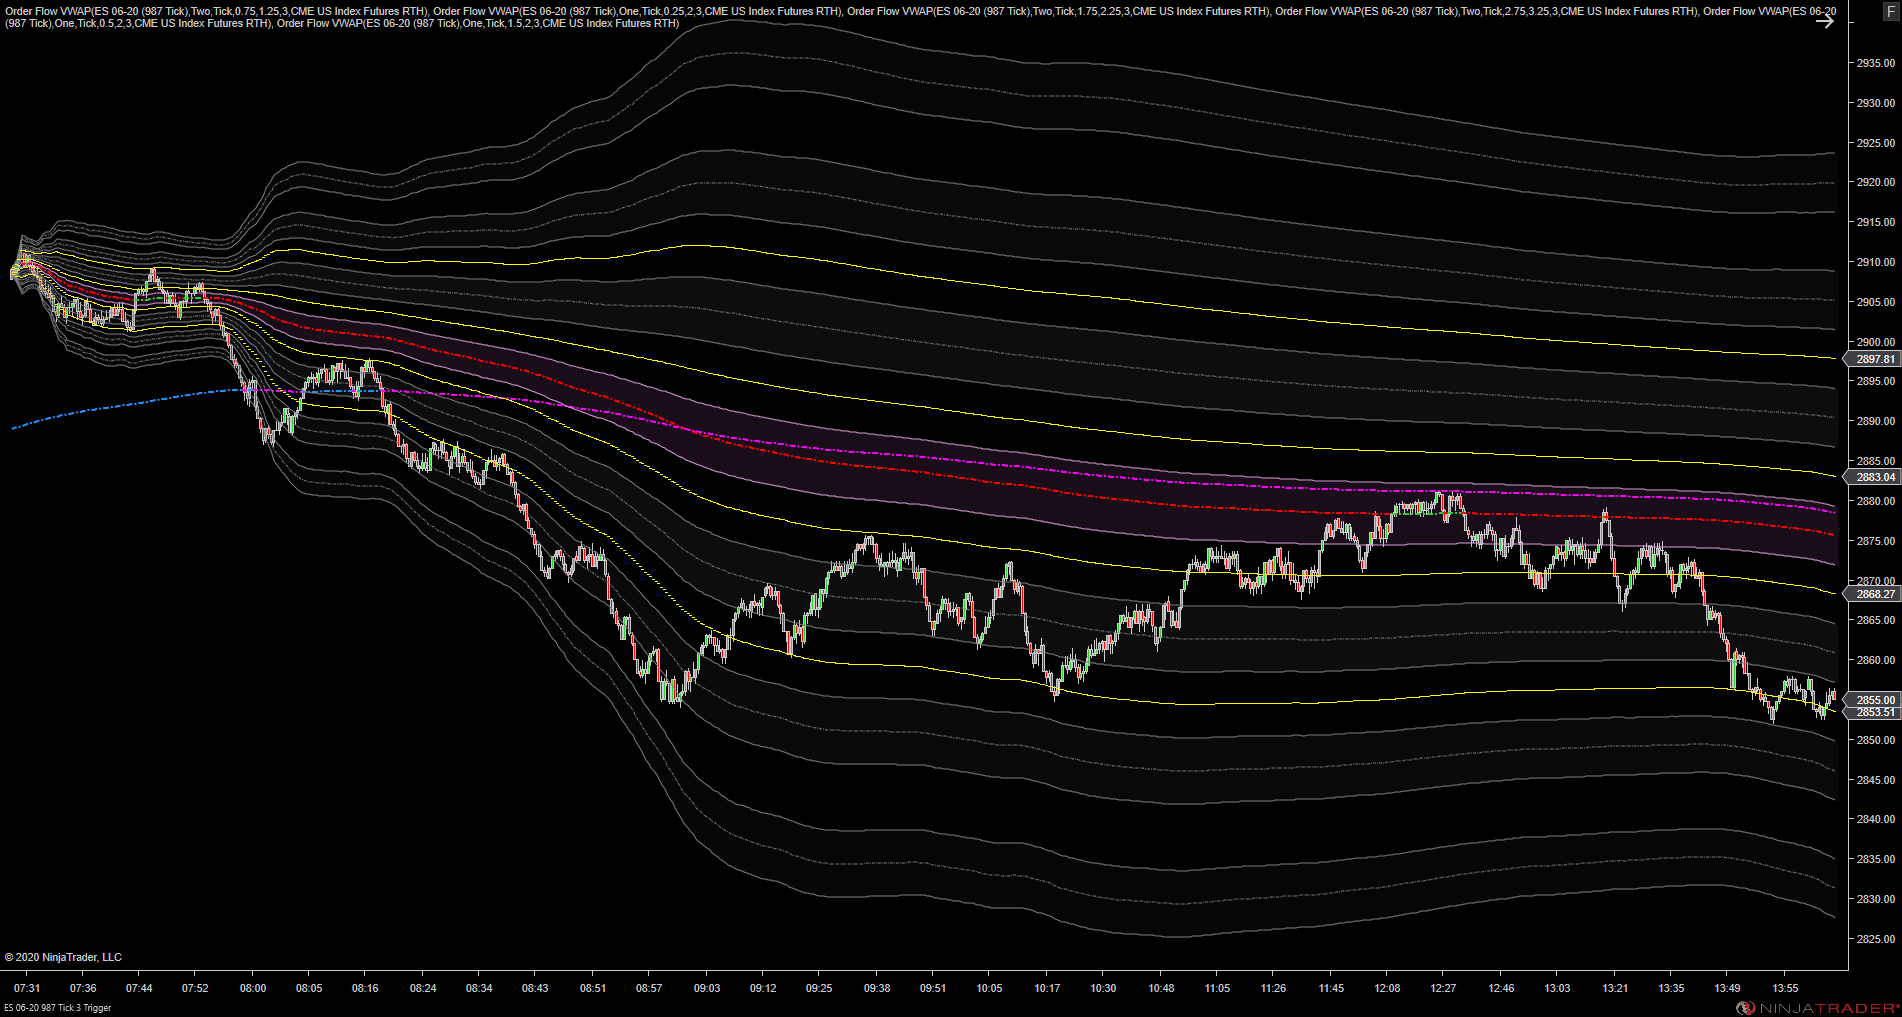
Task: Select the 2897.81 price marker
Action: (1875, 359)
